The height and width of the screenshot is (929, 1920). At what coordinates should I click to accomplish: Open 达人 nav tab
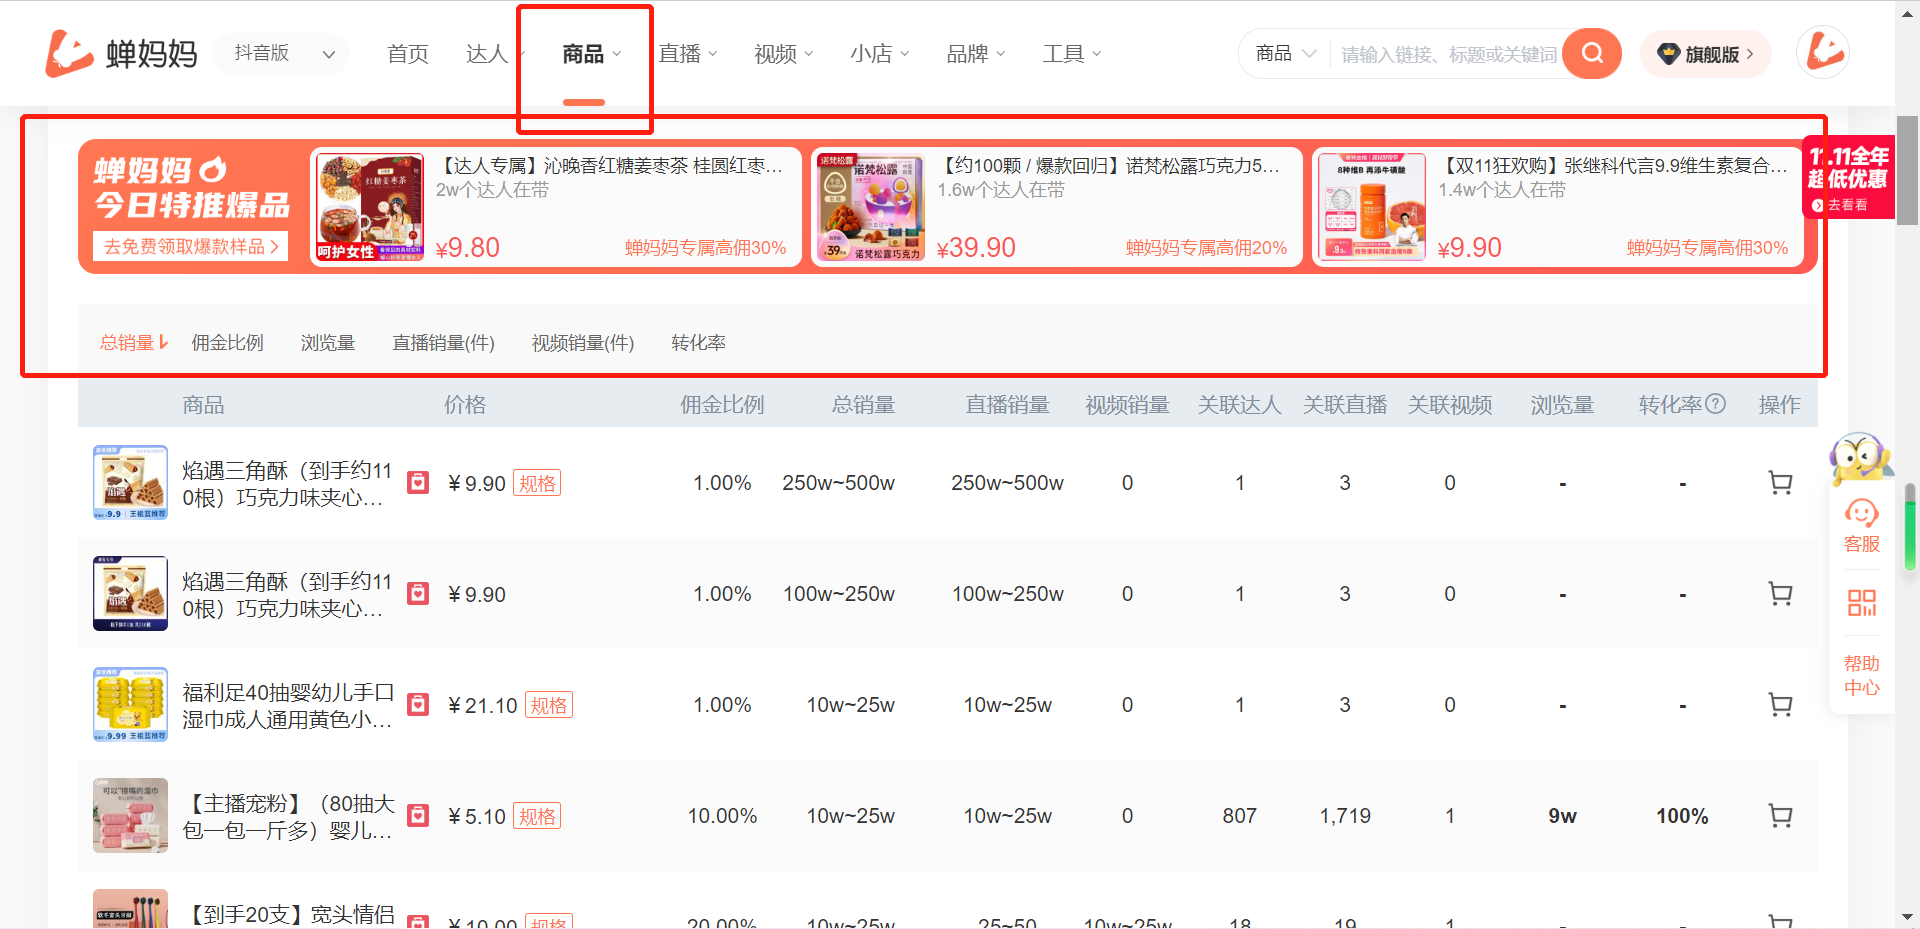487,54
